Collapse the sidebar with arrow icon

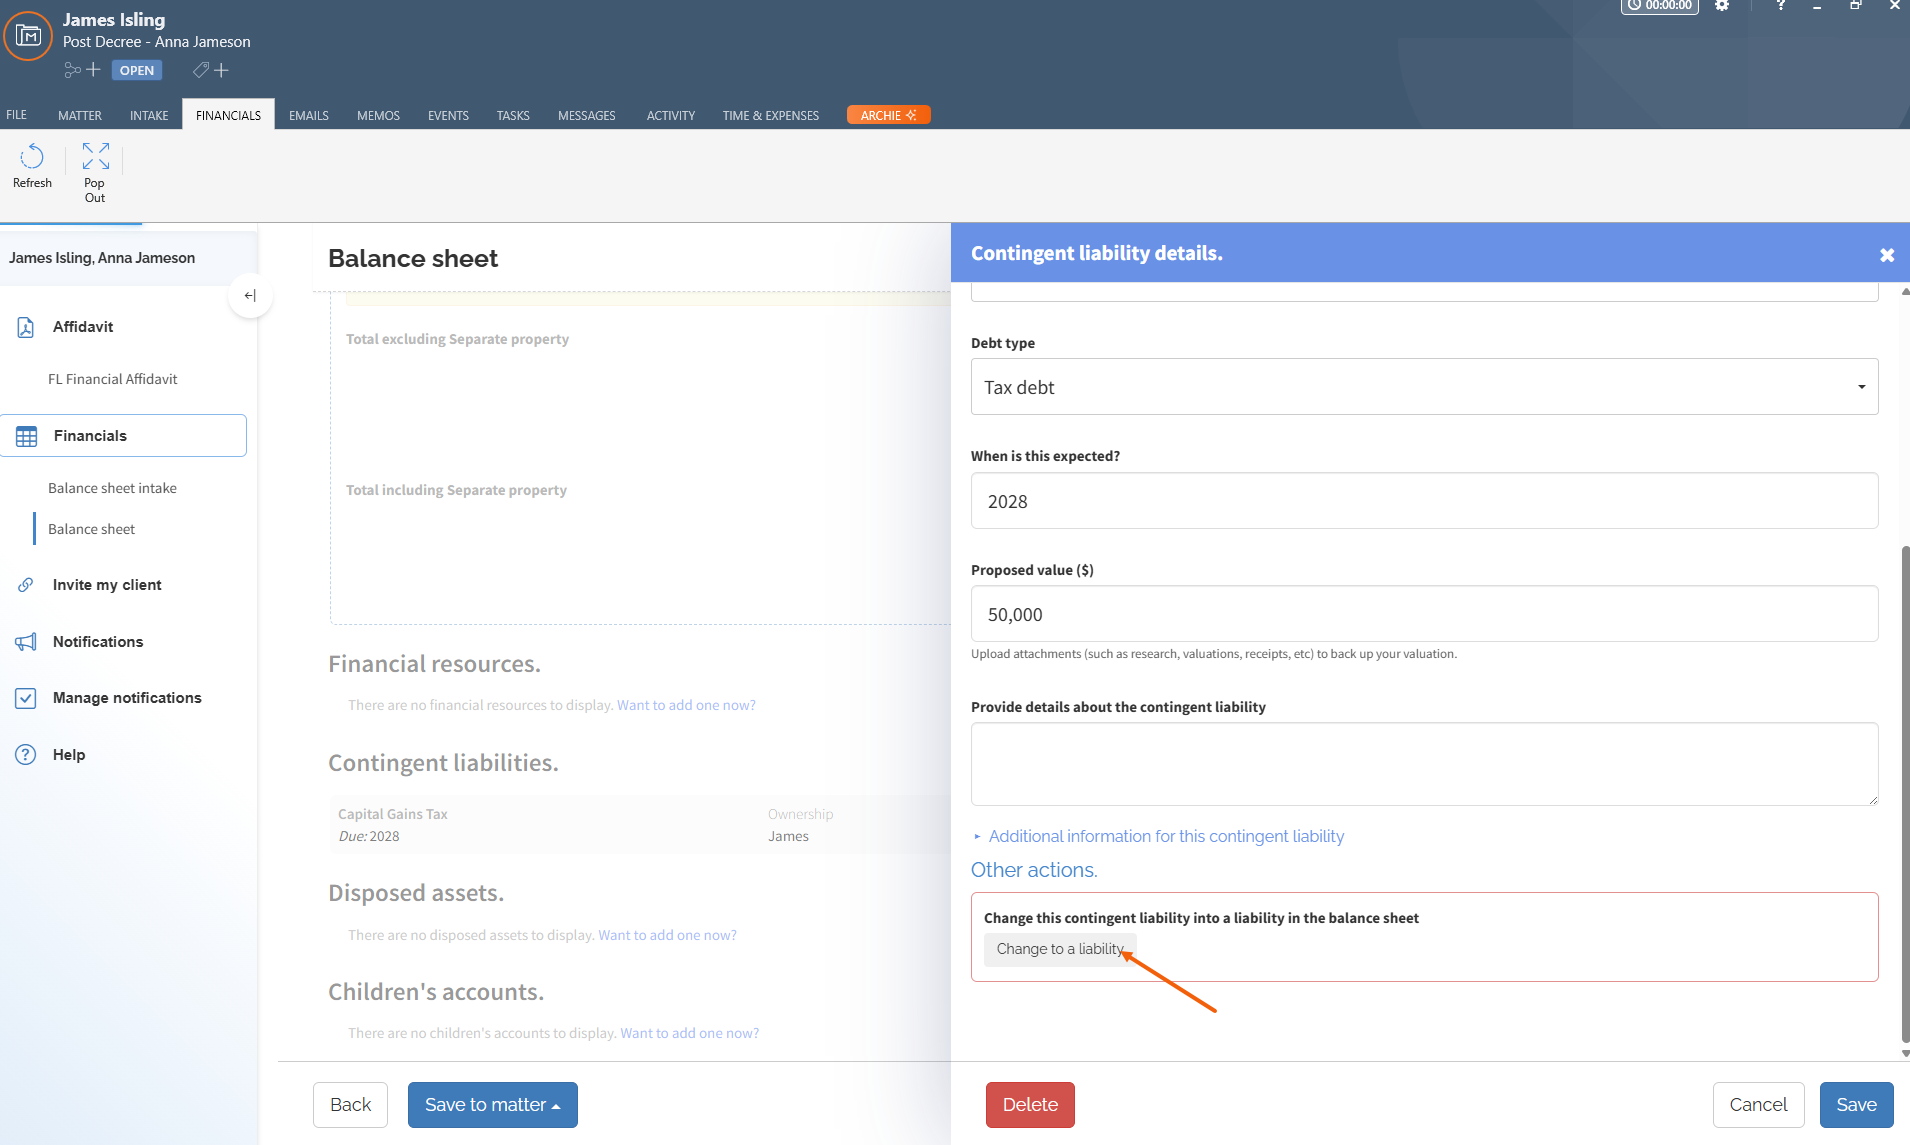pyautogui.click(x=250, y=295)
